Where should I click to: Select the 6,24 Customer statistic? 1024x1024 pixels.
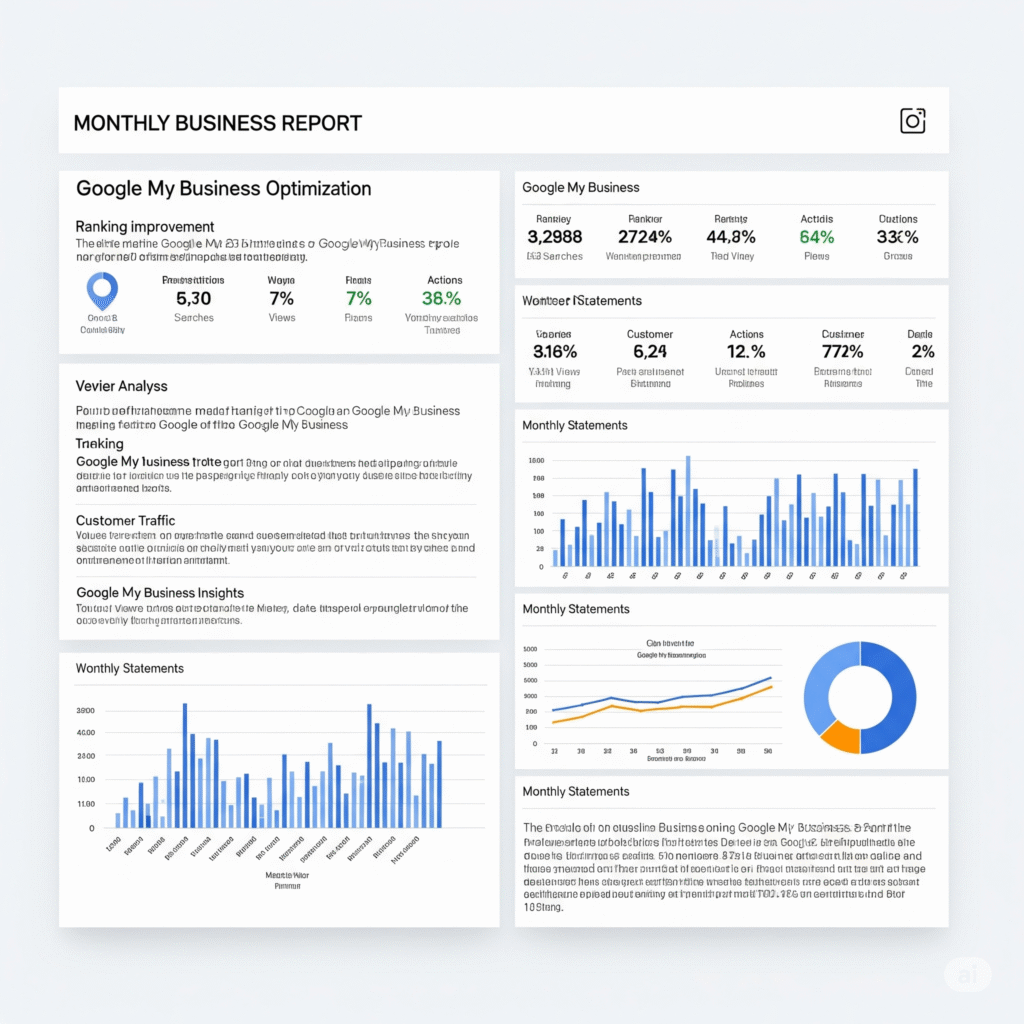coord(650,351)
